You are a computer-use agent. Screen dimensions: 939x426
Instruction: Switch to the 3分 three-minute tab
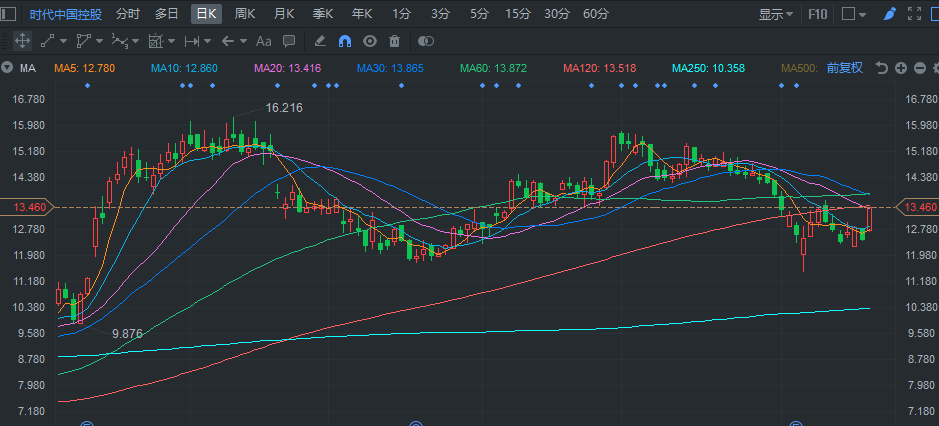440,14
